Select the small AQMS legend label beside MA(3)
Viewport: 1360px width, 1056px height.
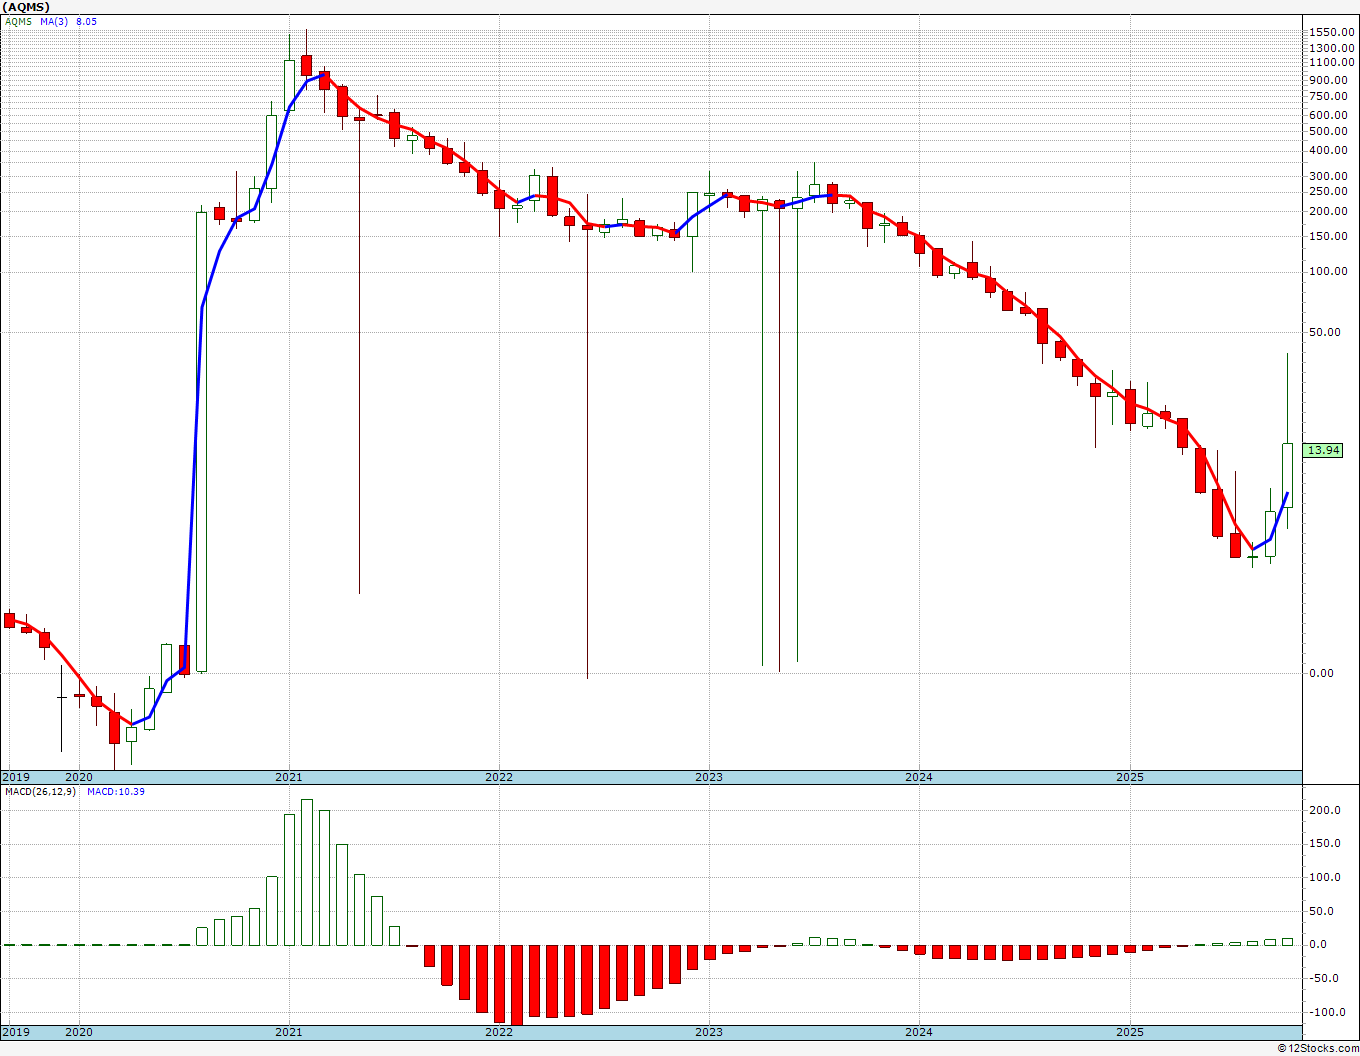point(18,21)
